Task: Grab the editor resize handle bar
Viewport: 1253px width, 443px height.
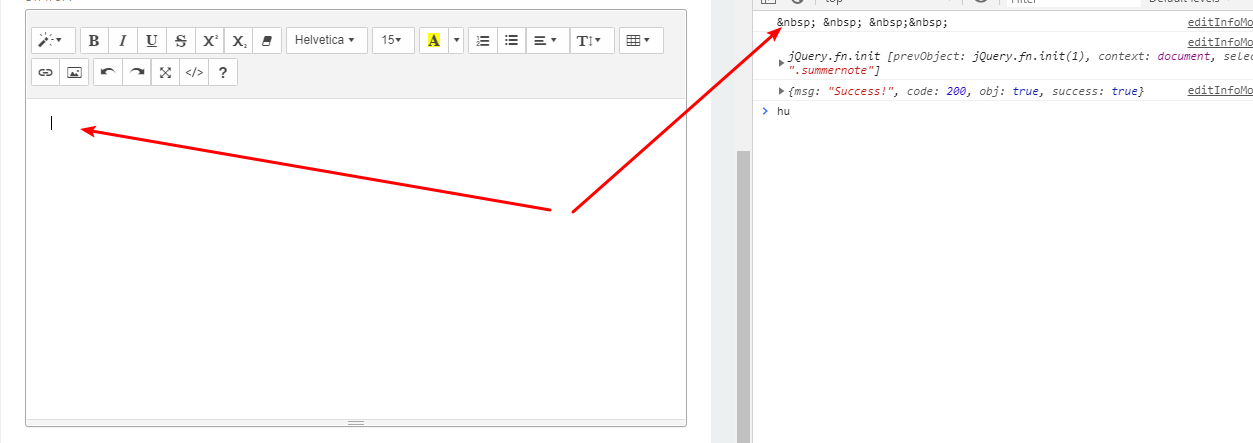Action: coord(356,422)
